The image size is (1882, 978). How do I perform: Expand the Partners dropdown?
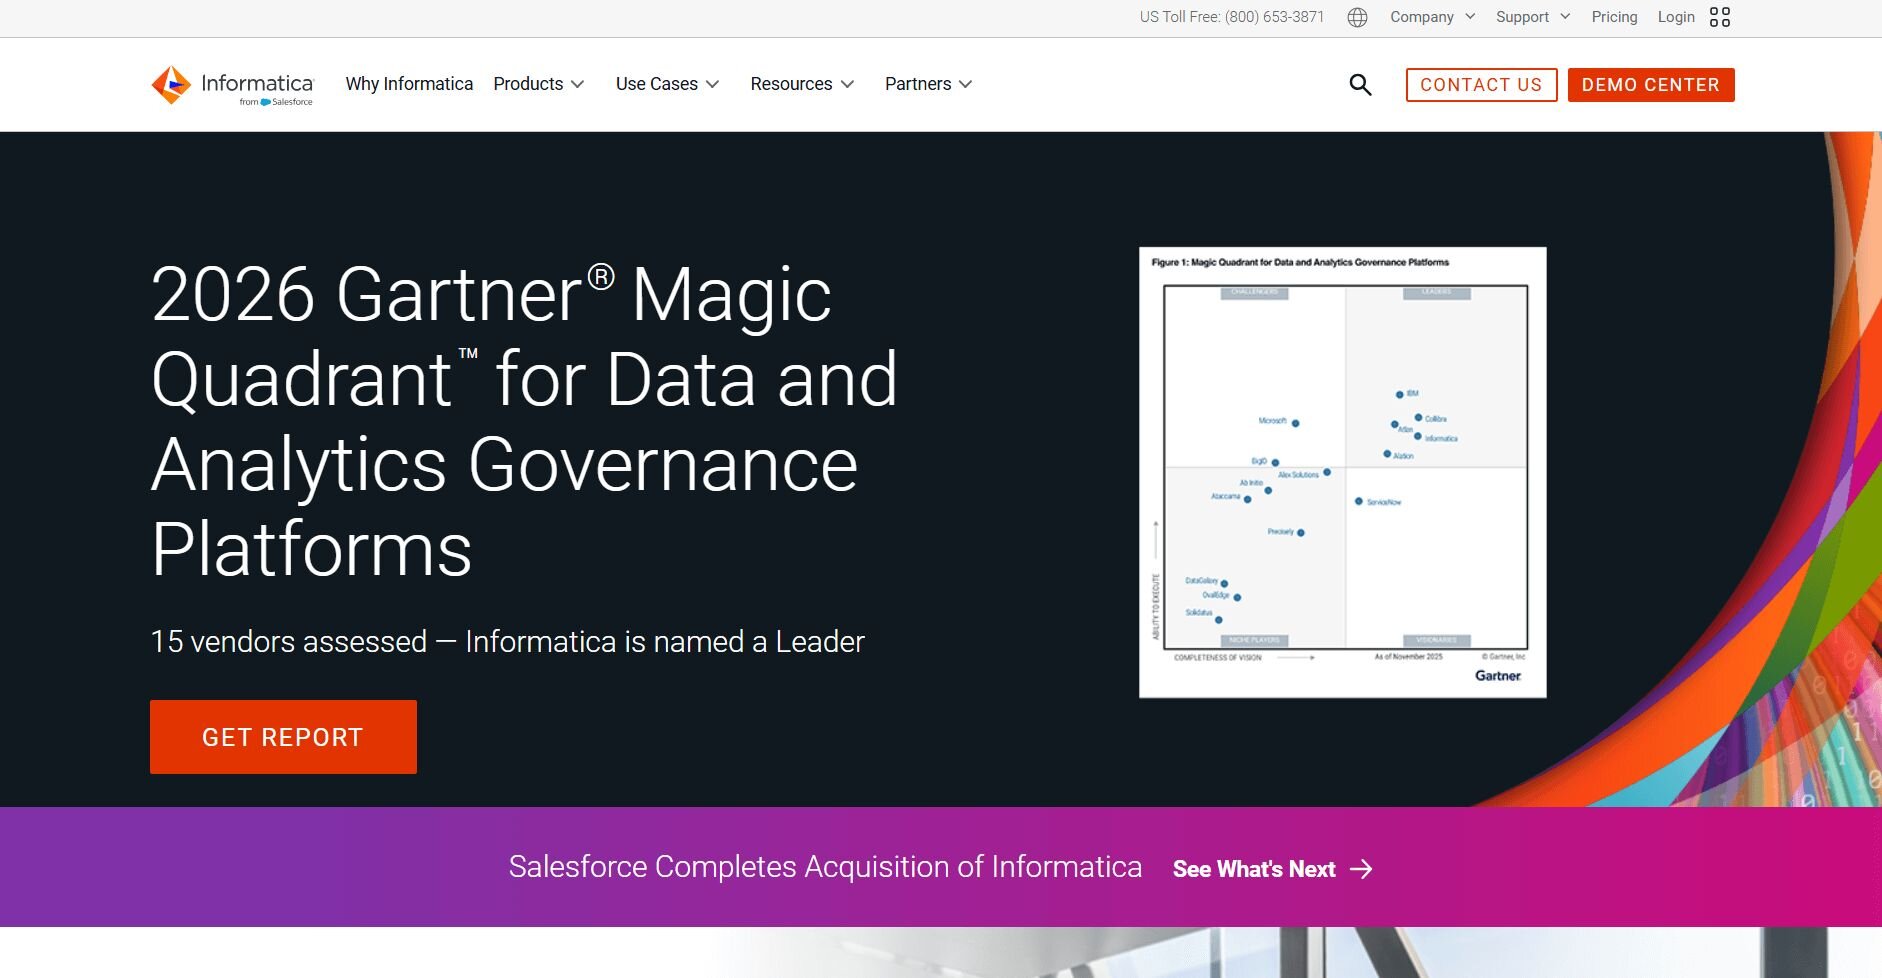928,84
